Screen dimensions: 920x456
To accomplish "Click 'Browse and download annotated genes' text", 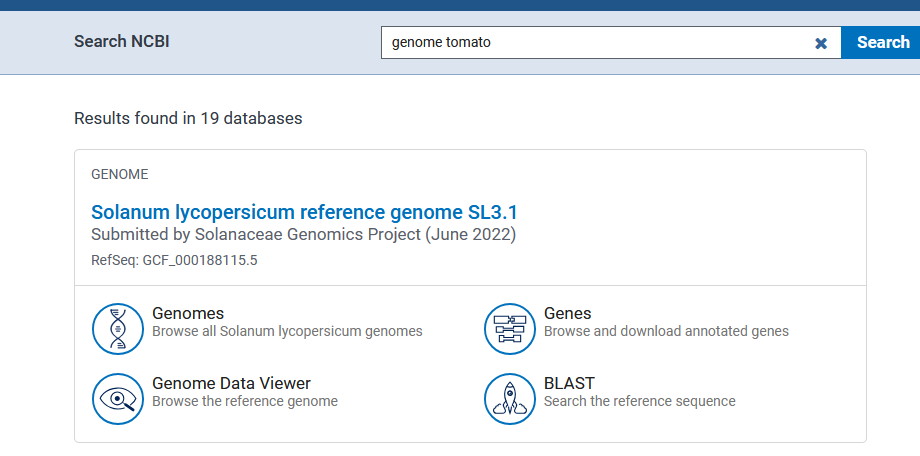I will 666,331.
